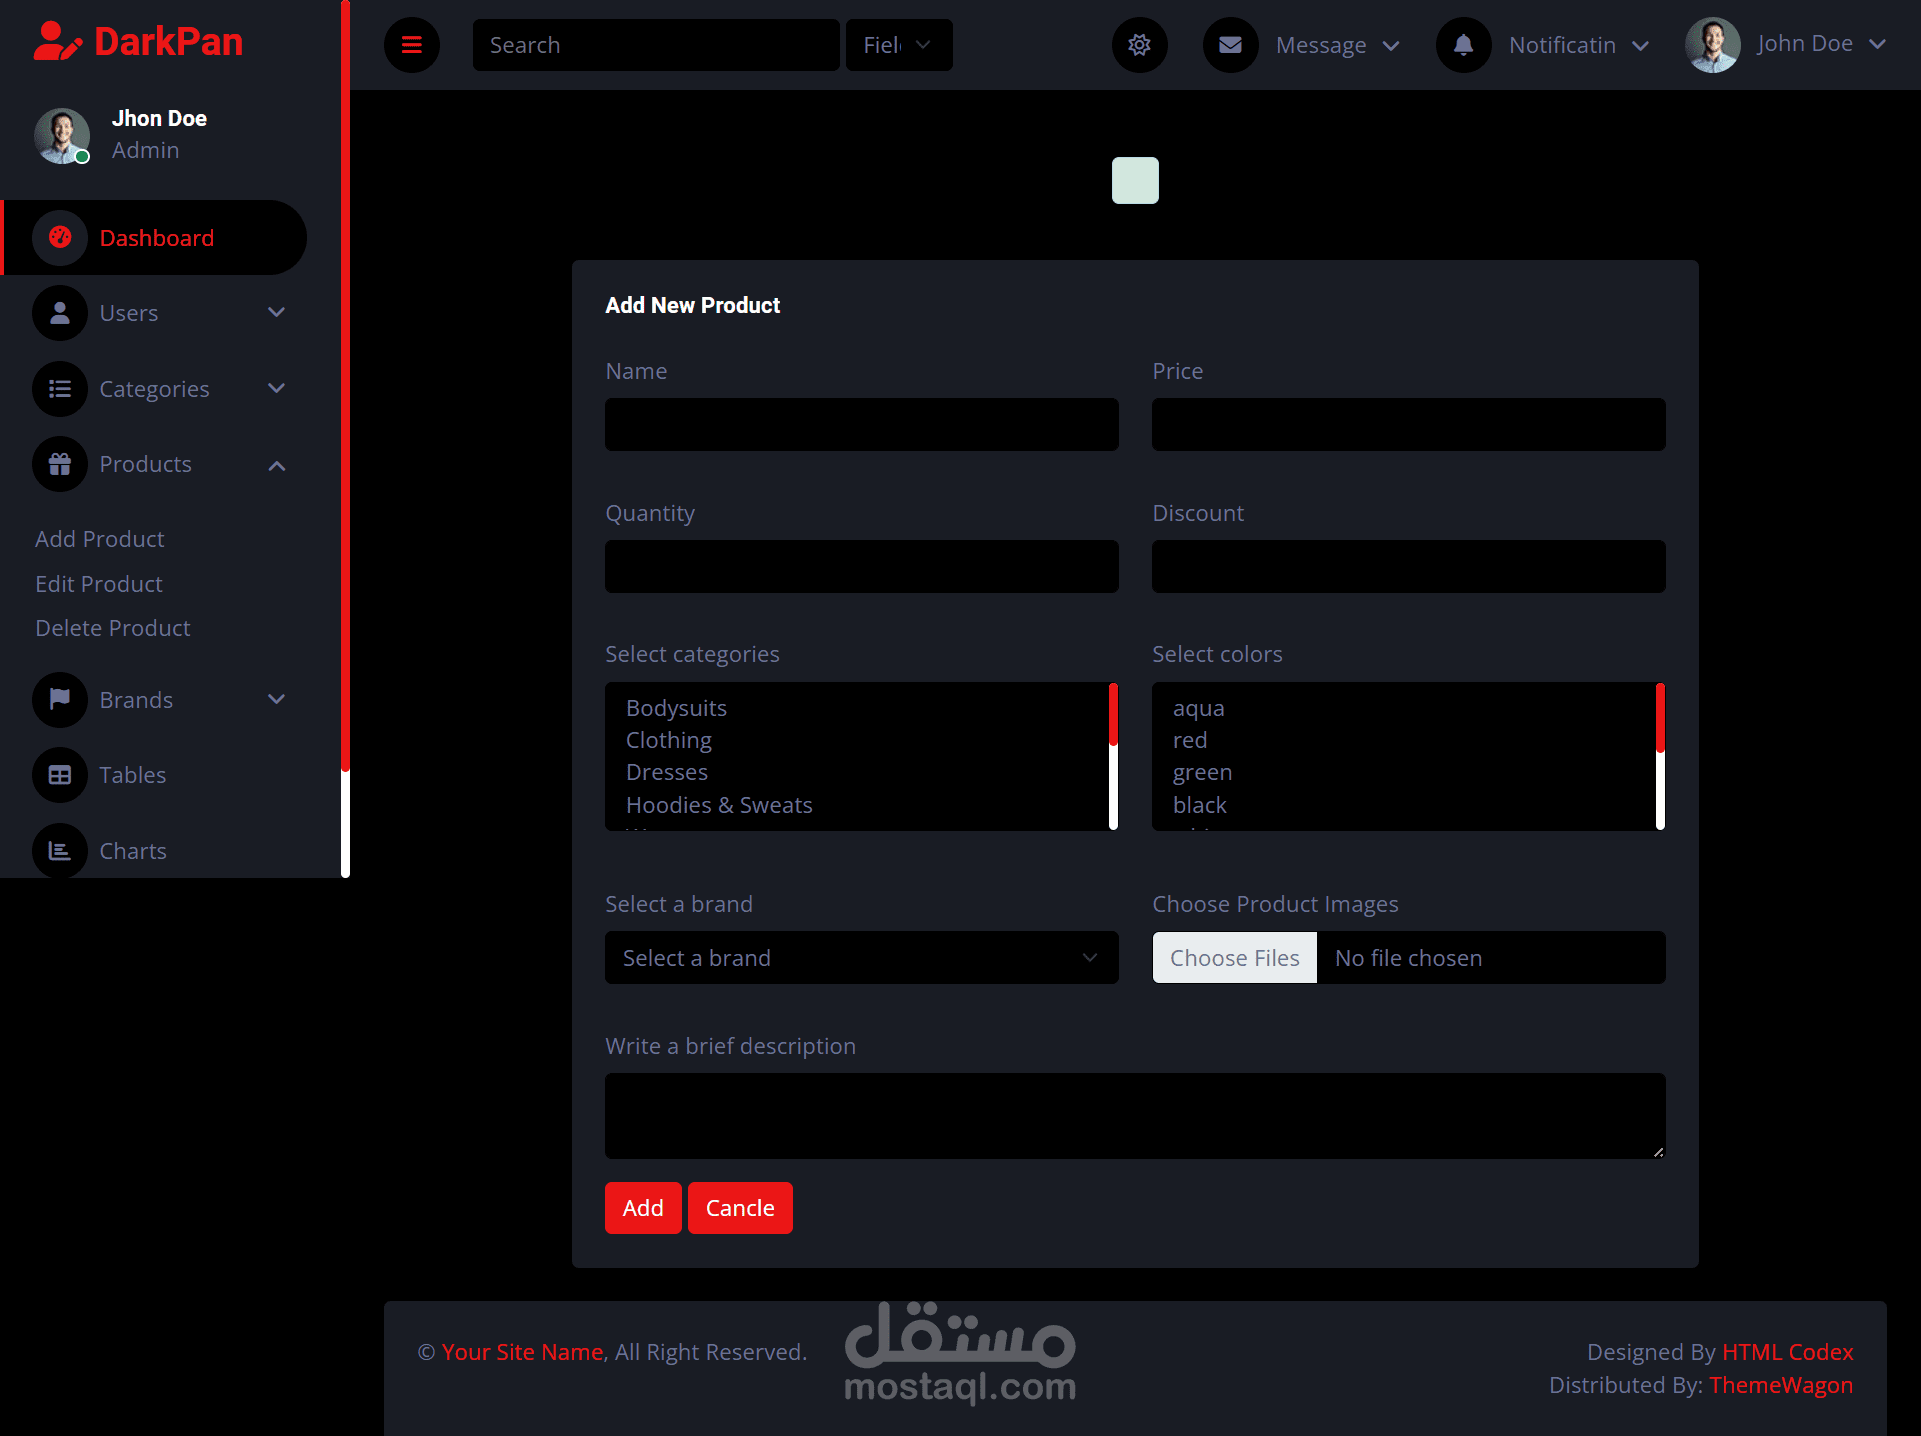This screenshot has height=1436, width=1921.
Task: Click the Notification bell icon
Action: point(1463,45)
